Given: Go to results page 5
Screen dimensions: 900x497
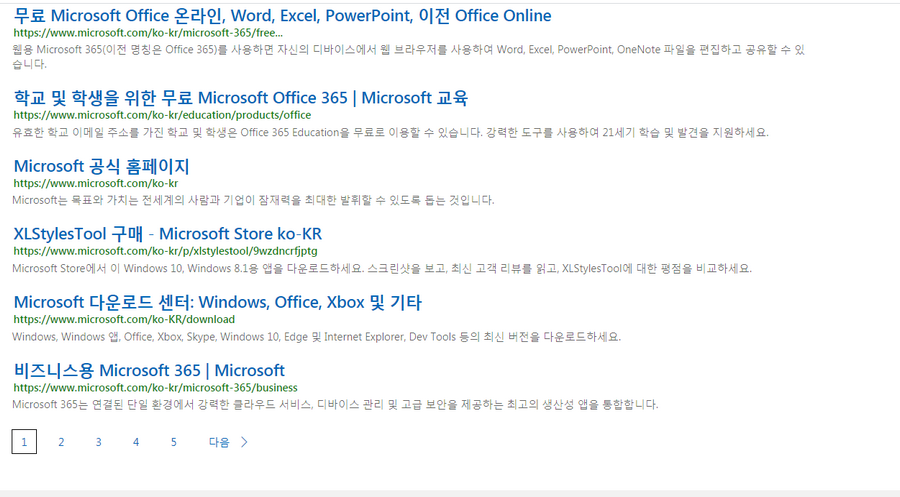Looking at the screenshot, I should (x=173, y=442).
